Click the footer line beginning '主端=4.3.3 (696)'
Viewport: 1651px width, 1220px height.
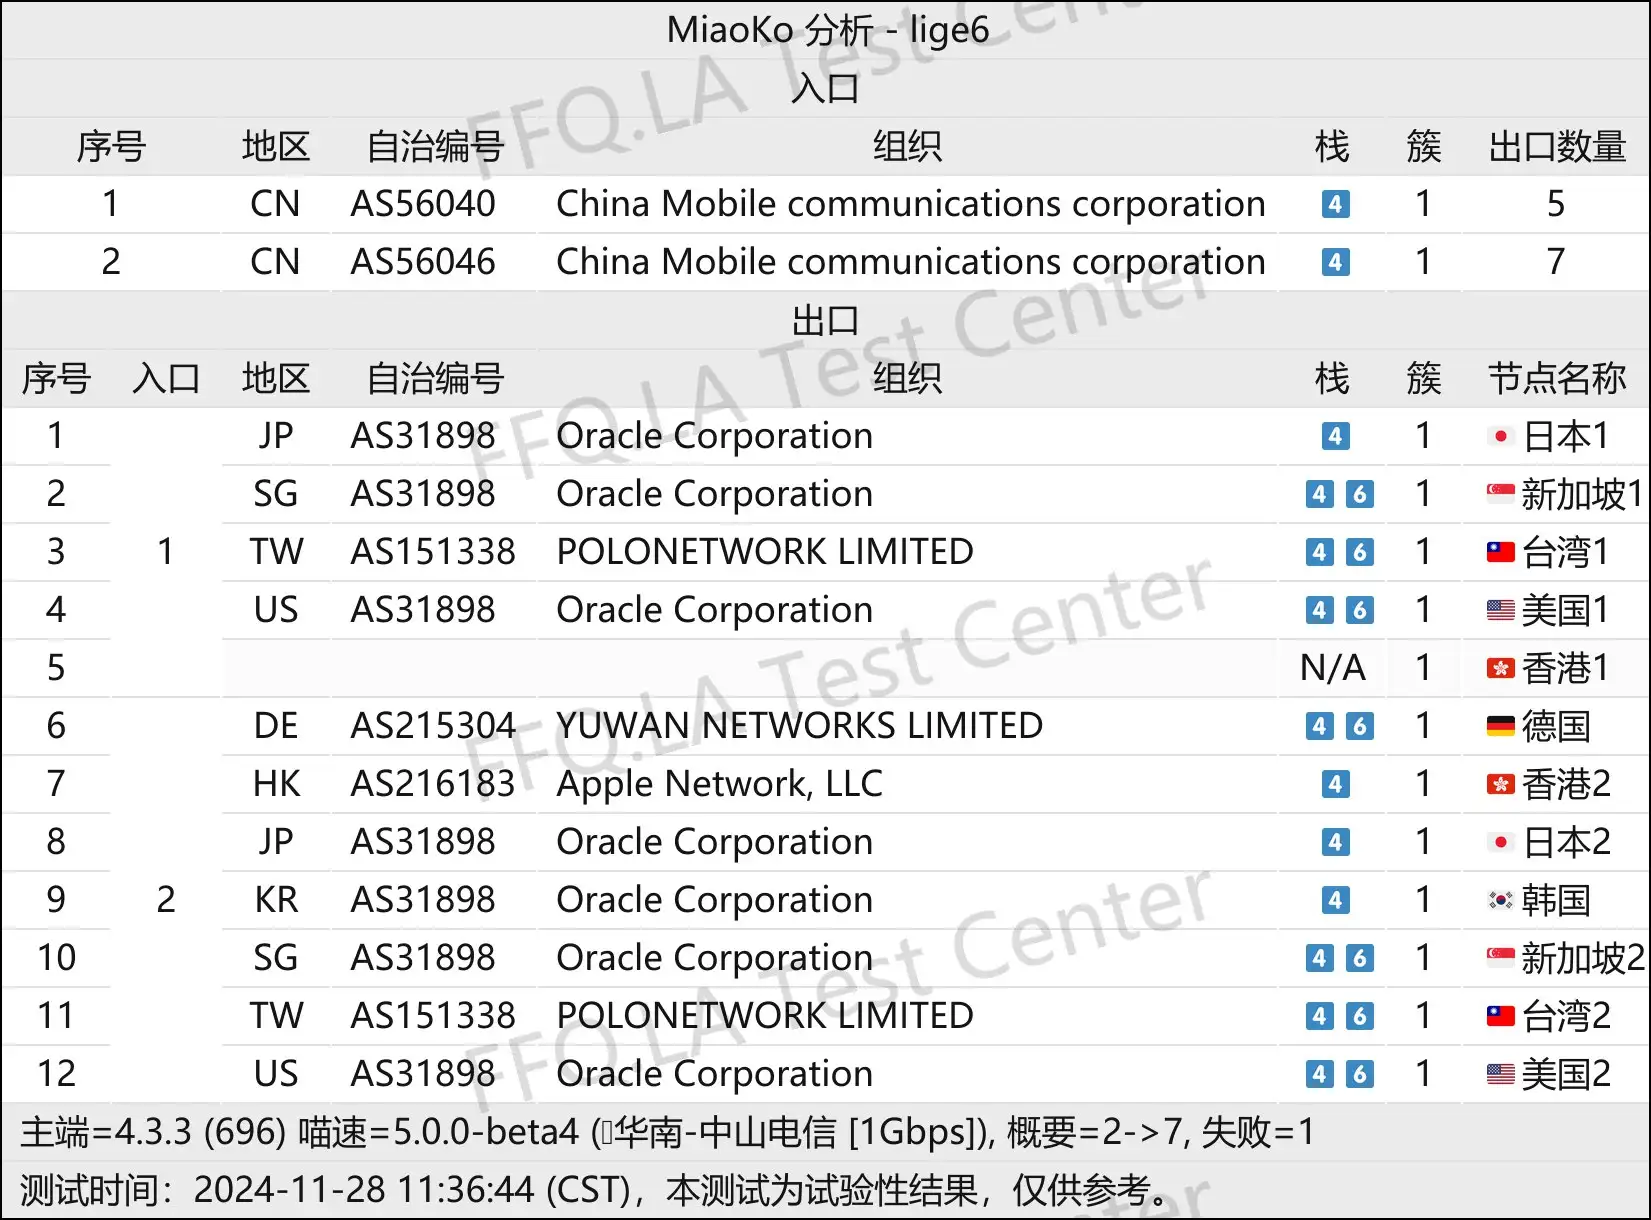tap(667, 1132)
